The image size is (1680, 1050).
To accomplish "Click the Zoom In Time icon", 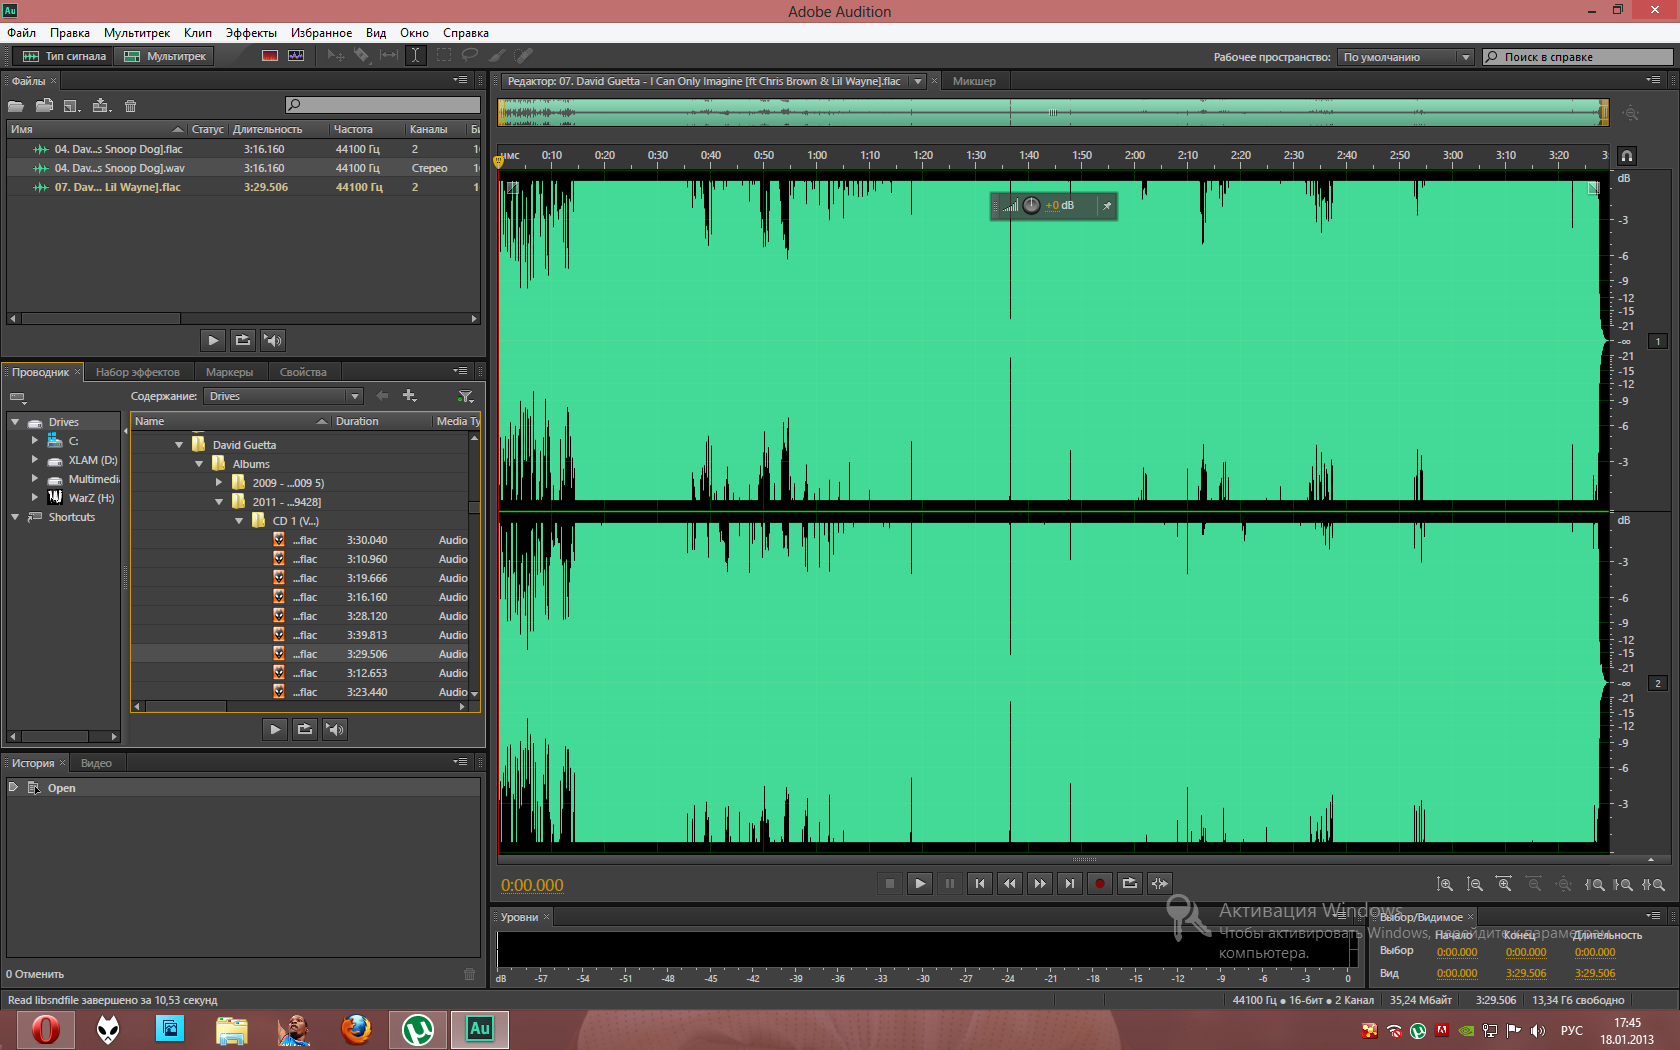I will click(1504, 884).
